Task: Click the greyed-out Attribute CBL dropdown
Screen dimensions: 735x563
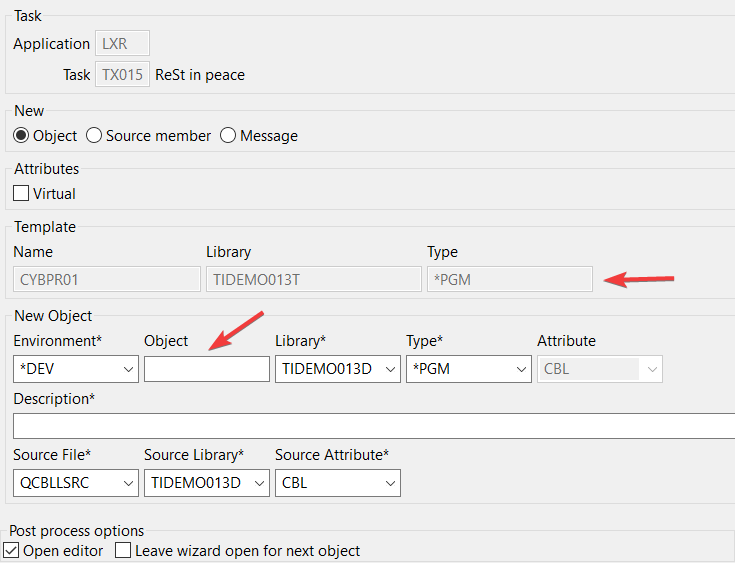Action: tap(599, 369)
